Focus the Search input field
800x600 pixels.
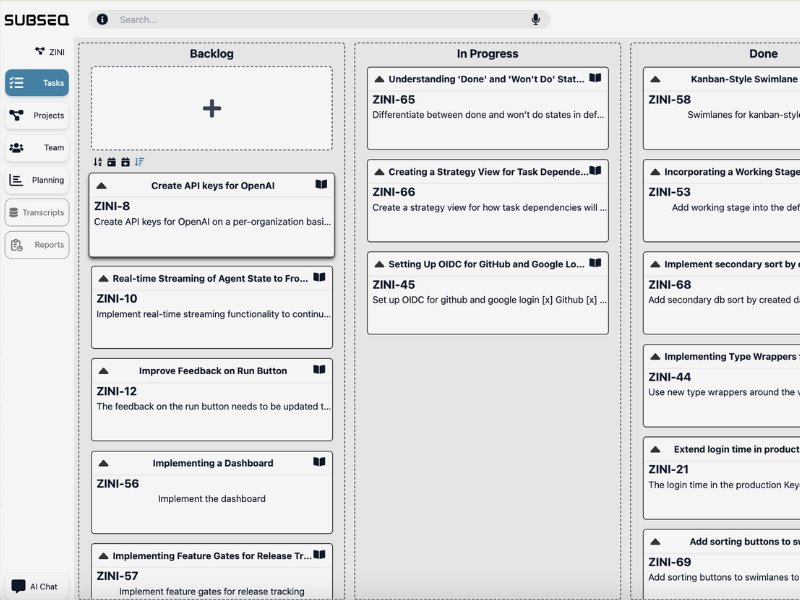(x=321, y=19)
